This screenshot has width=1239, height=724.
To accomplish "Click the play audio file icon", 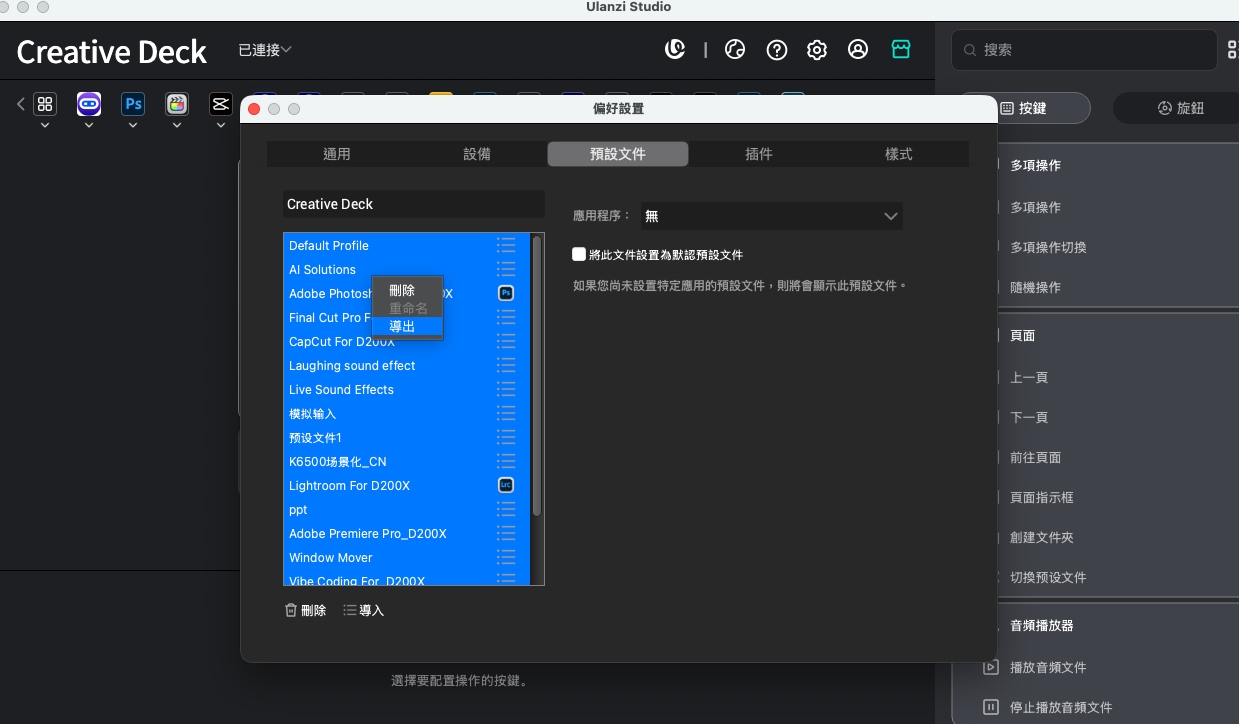I will 991,667.
